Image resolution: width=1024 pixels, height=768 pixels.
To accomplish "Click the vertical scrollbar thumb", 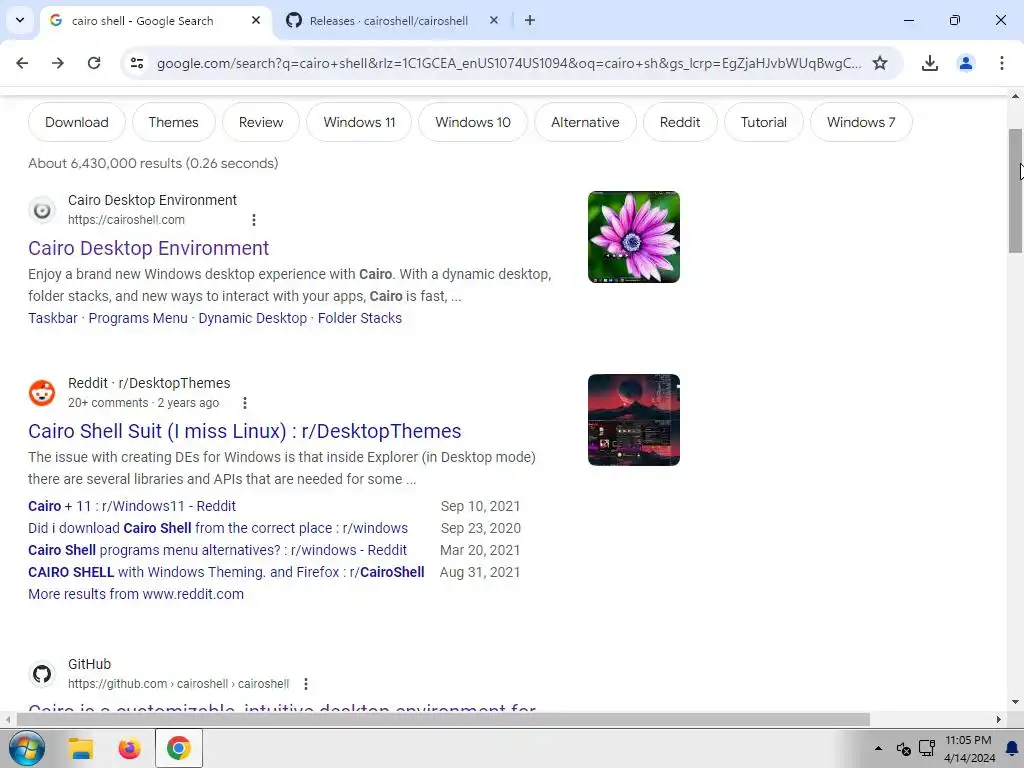I will [1015, 191].
